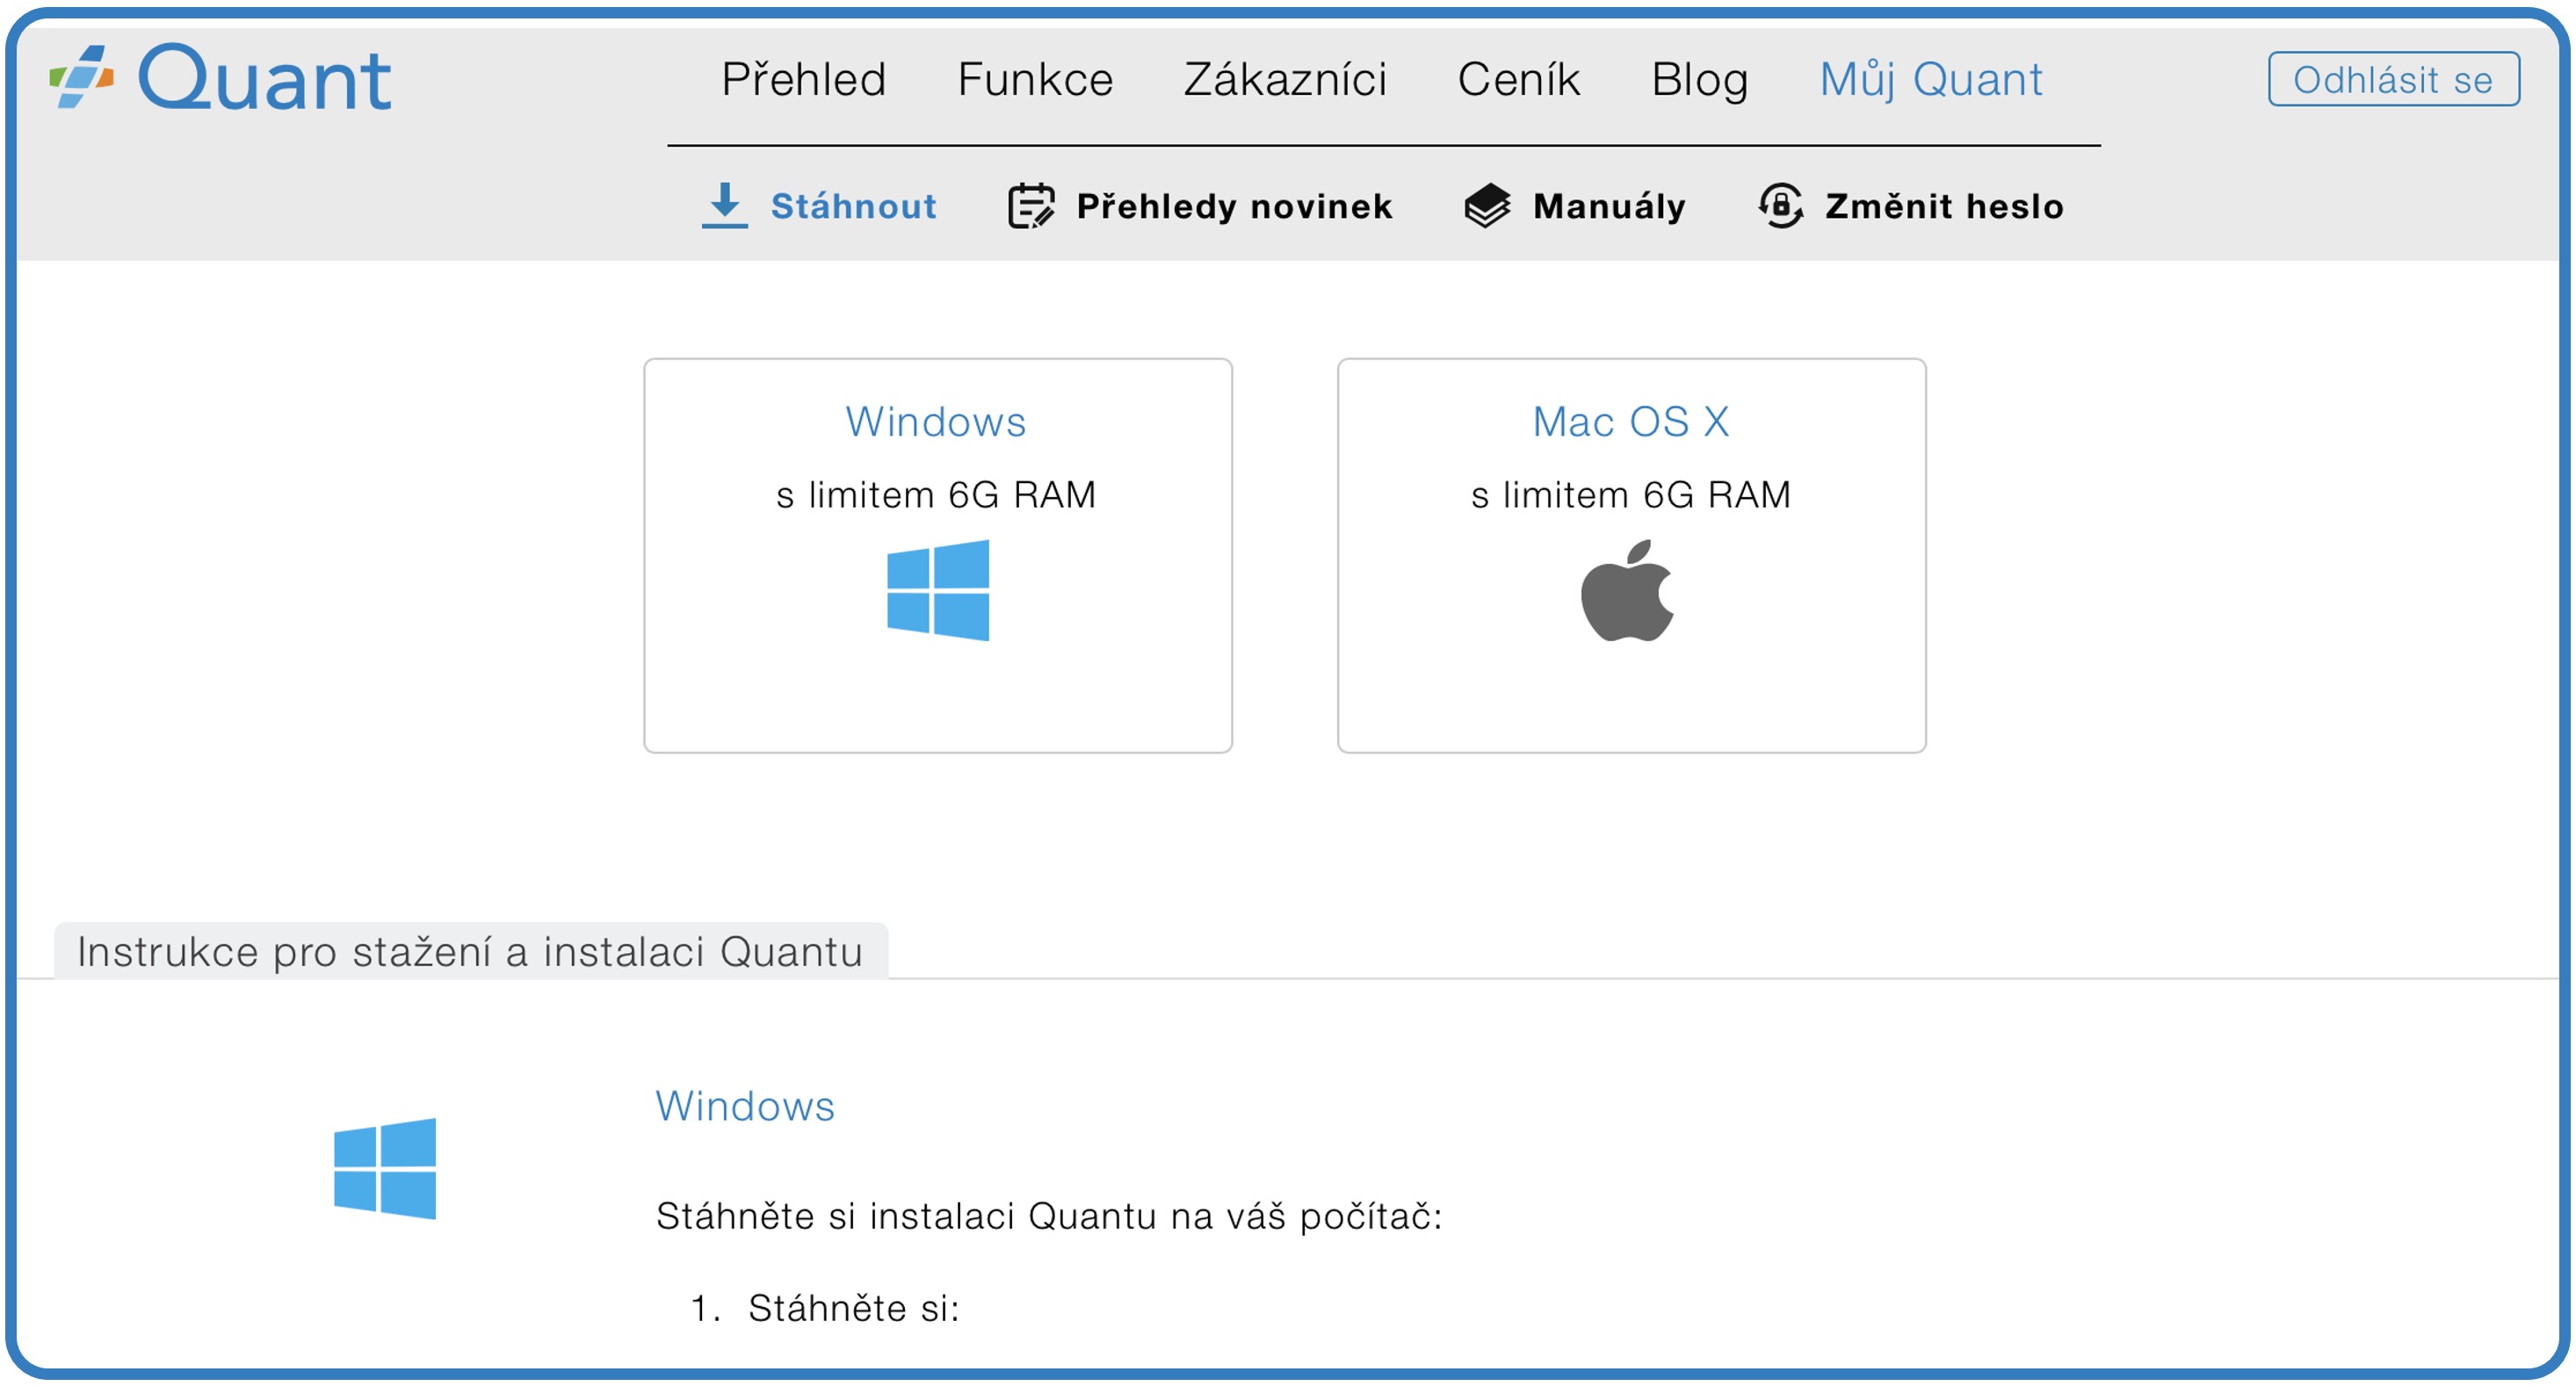Click the Quant logo icon
2576x1386 pixels.
[81, 76]
